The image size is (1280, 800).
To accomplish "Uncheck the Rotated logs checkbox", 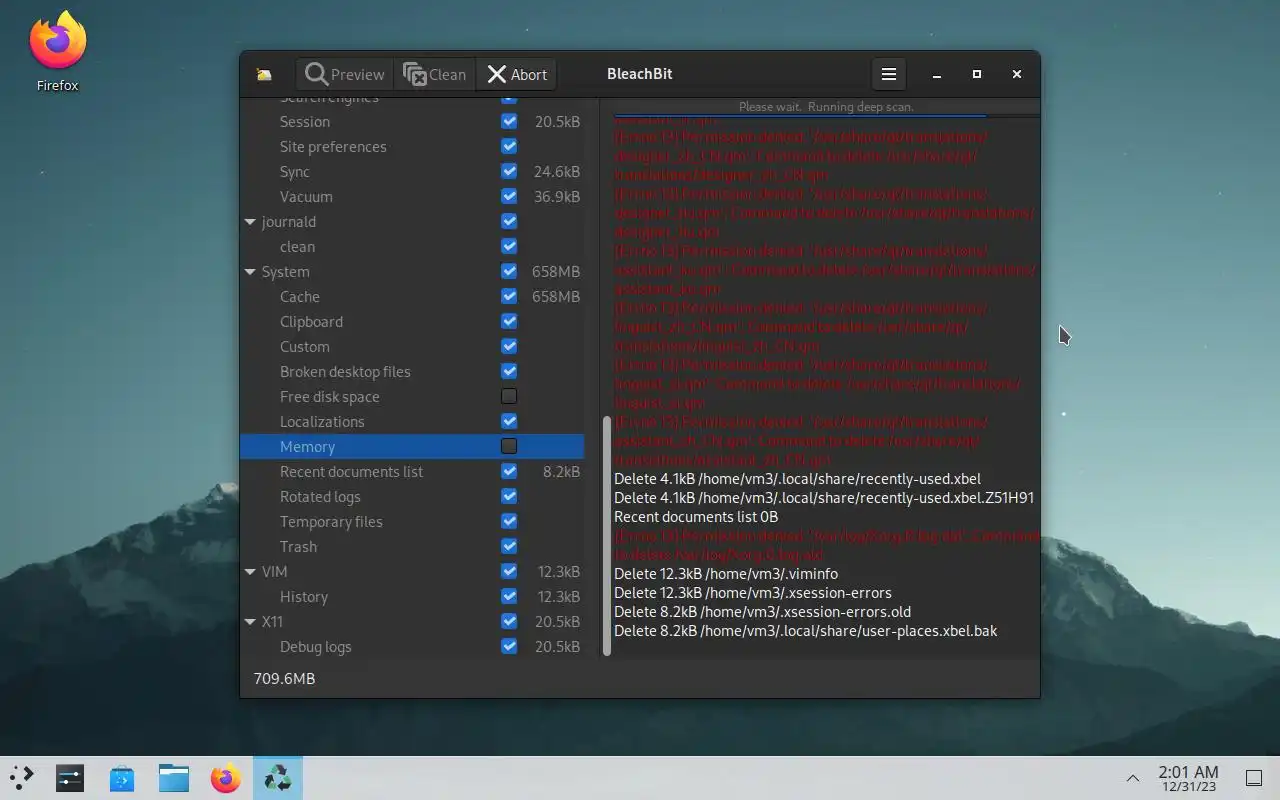I will (x=509, y=496).
